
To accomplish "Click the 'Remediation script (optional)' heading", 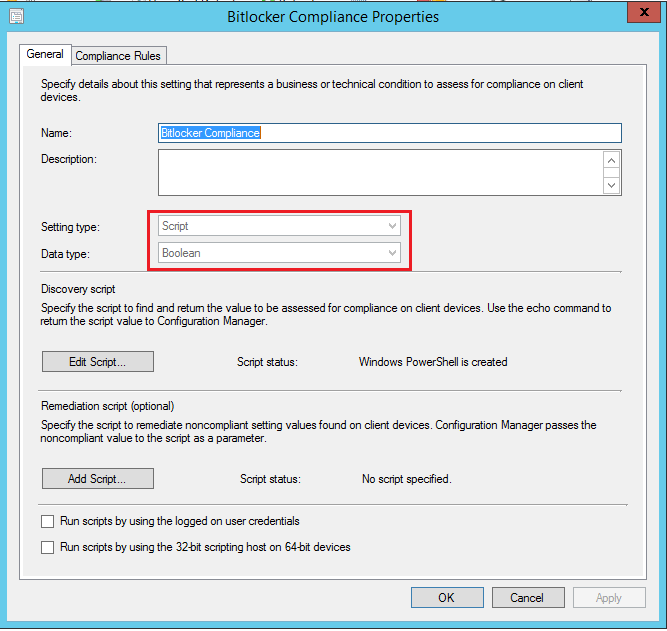I will coord(108,406).
